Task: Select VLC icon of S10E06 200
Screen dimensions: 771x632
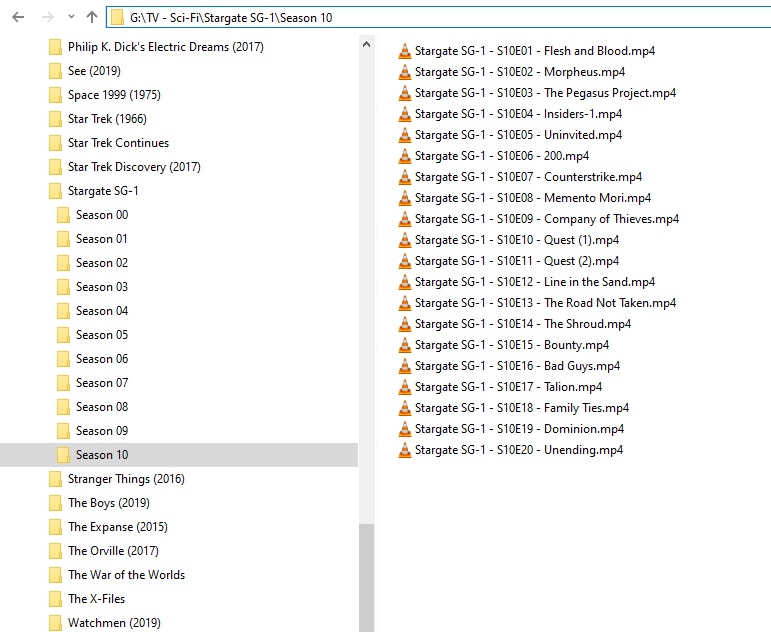Action: click(x=405, y=156)
